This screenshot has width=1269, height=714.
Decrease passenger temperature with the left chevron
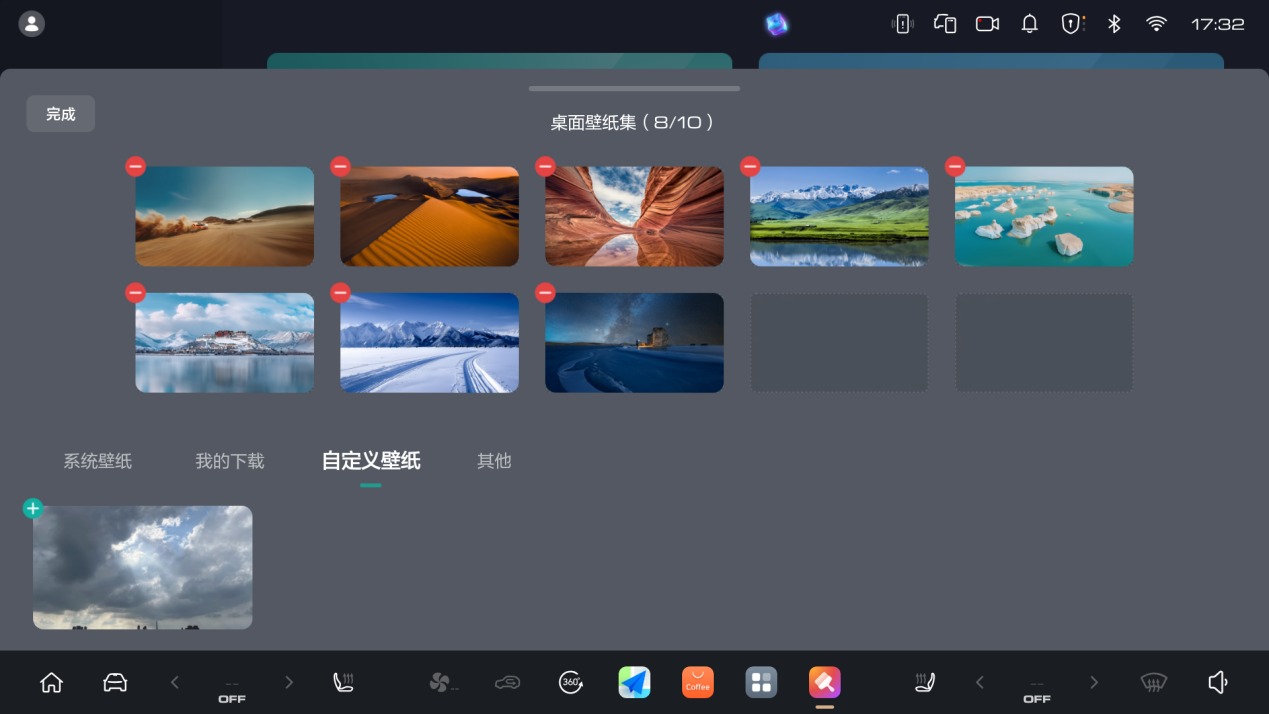coord(980,682)
